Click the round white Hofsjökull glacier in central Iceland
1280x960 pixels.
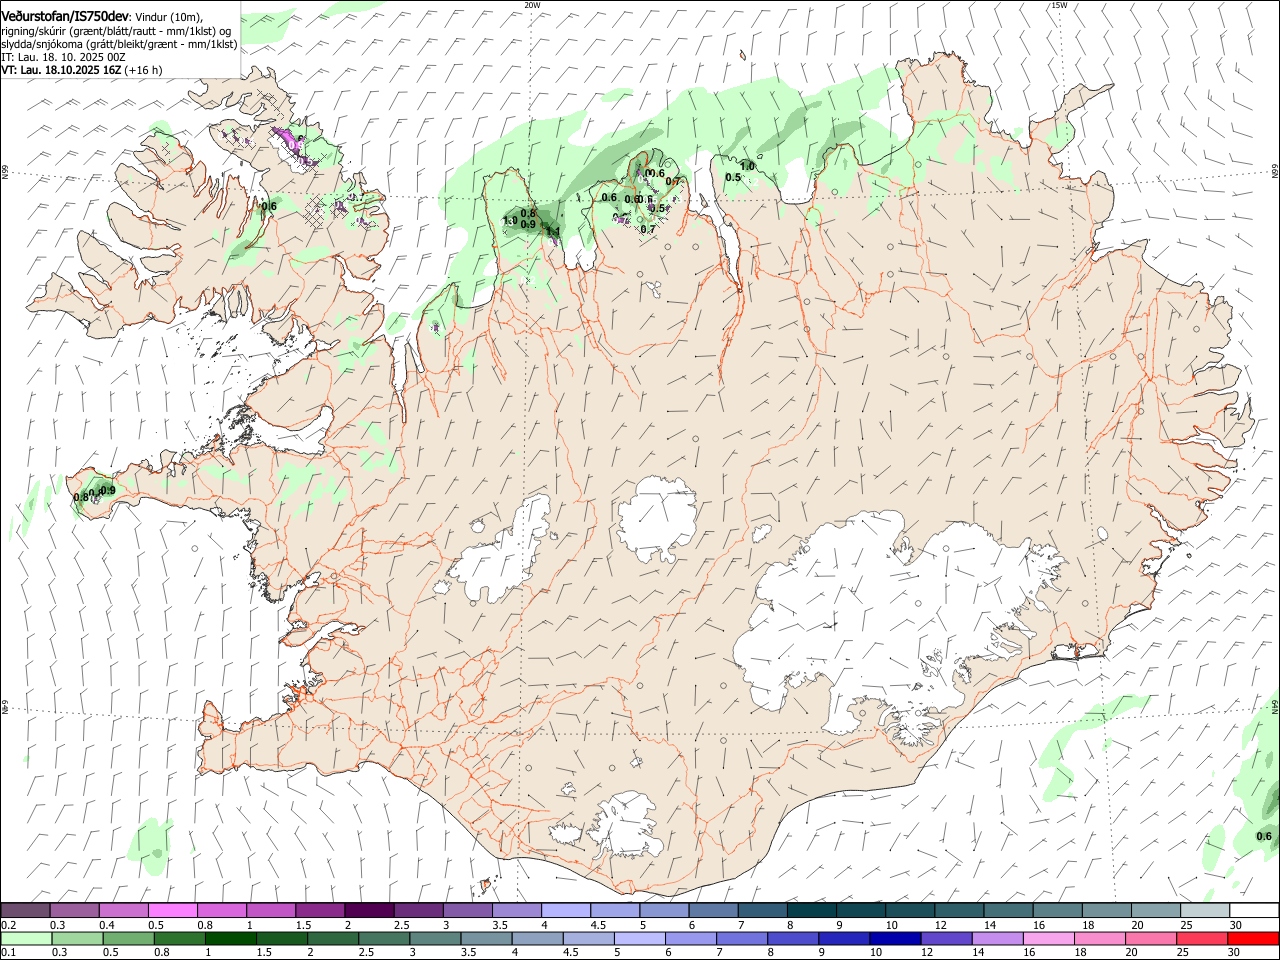pos(657,518)
